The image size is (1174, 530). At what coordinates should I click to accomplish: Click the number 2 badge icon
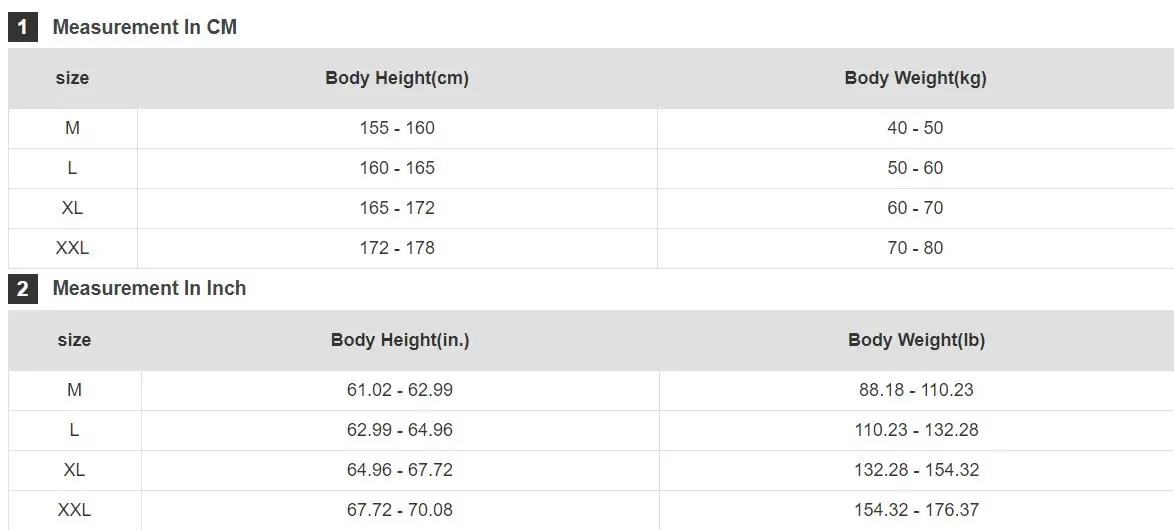[22, 289]
